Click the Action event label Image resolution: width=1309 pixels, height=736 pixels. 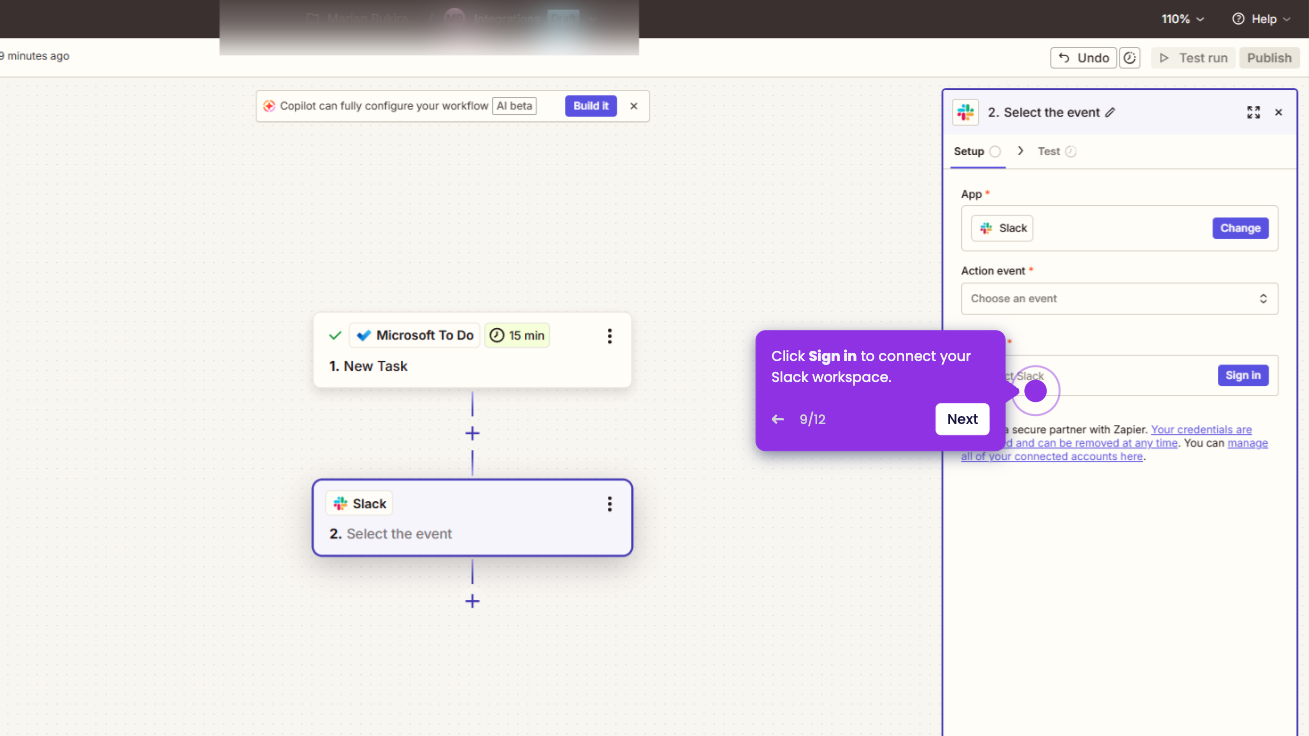994,271
